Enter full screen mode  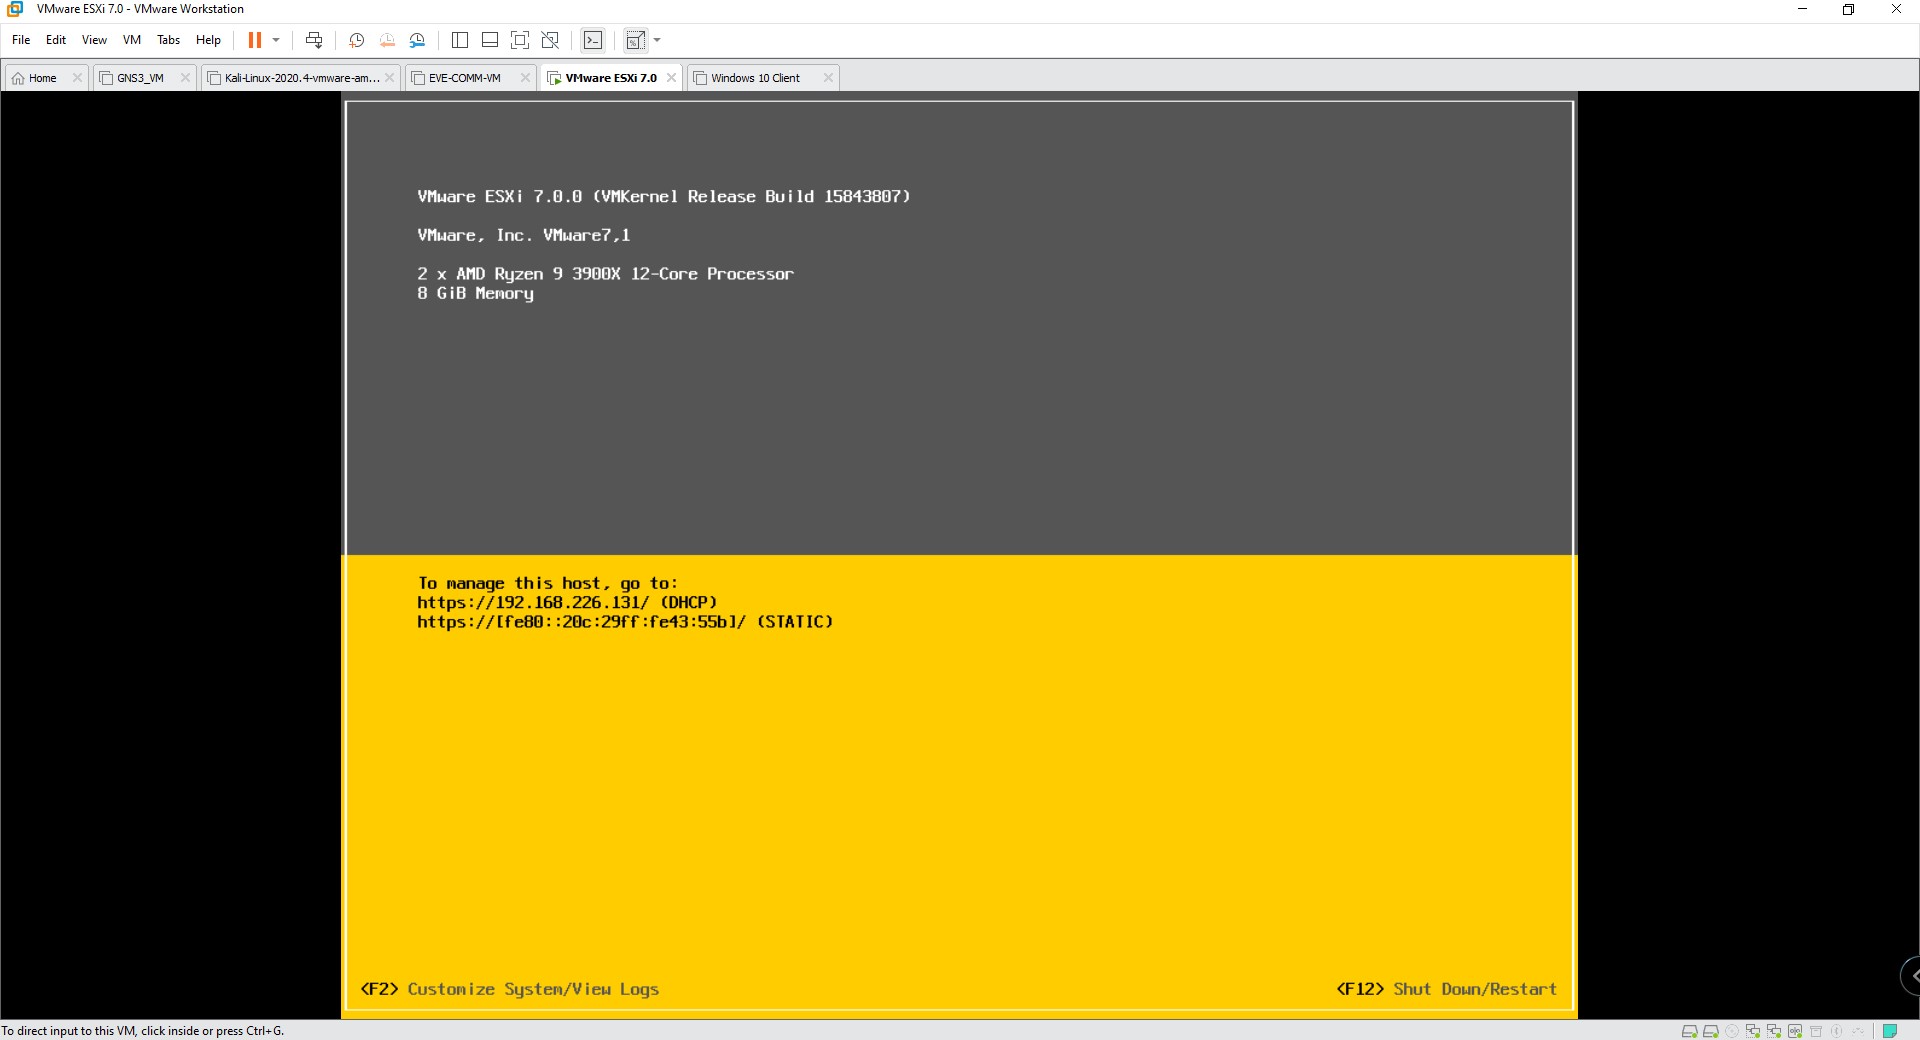click(x=520, y=40)
